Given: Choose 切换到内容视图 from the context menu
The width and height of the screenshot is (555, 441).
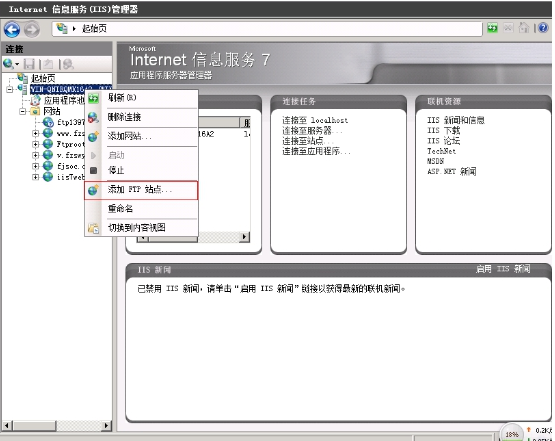Looking at the screenshot, I should [141, 228].
